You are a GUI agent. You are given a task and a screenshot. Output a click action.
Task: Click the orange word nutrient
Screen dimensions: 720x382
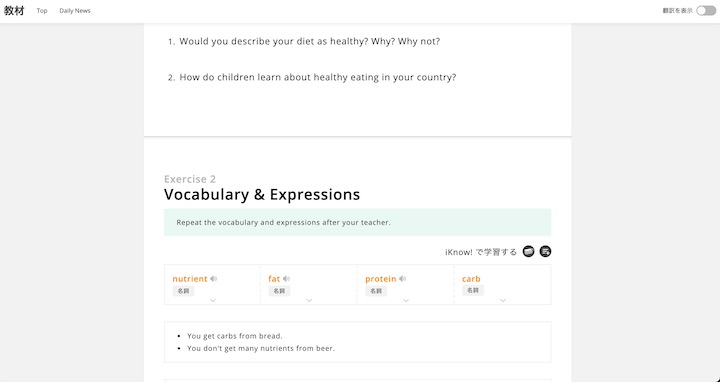tap(190, 279)
